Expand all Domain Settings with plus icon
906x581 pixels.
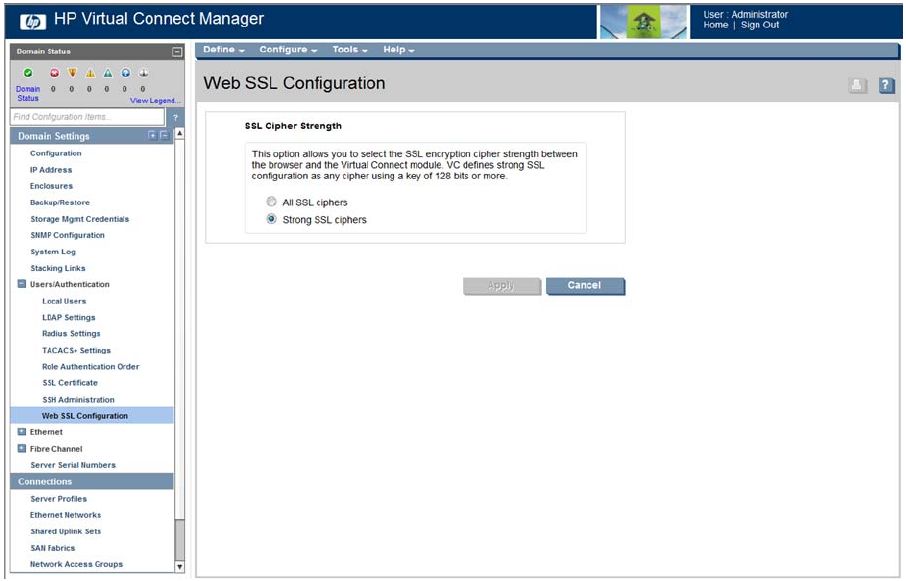[152, 135]
